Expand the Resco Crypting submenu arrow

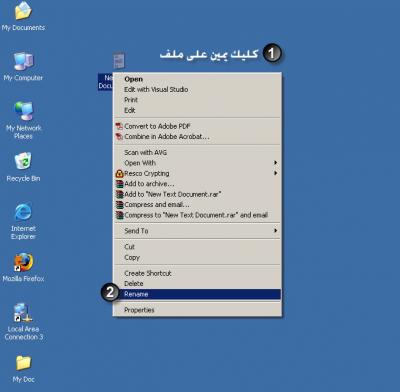pyautogui.click(x=275, y=173)
